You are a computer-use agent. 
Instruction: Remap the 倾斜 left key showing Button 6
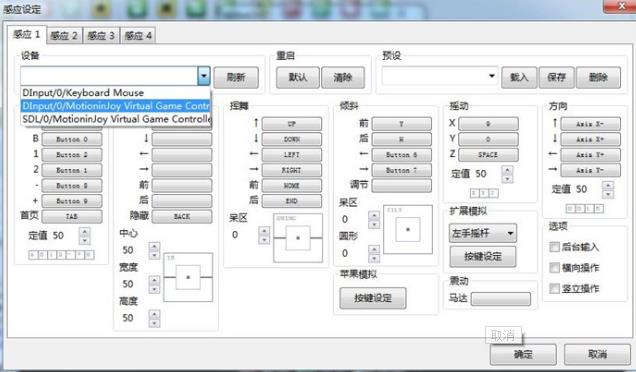402,155
